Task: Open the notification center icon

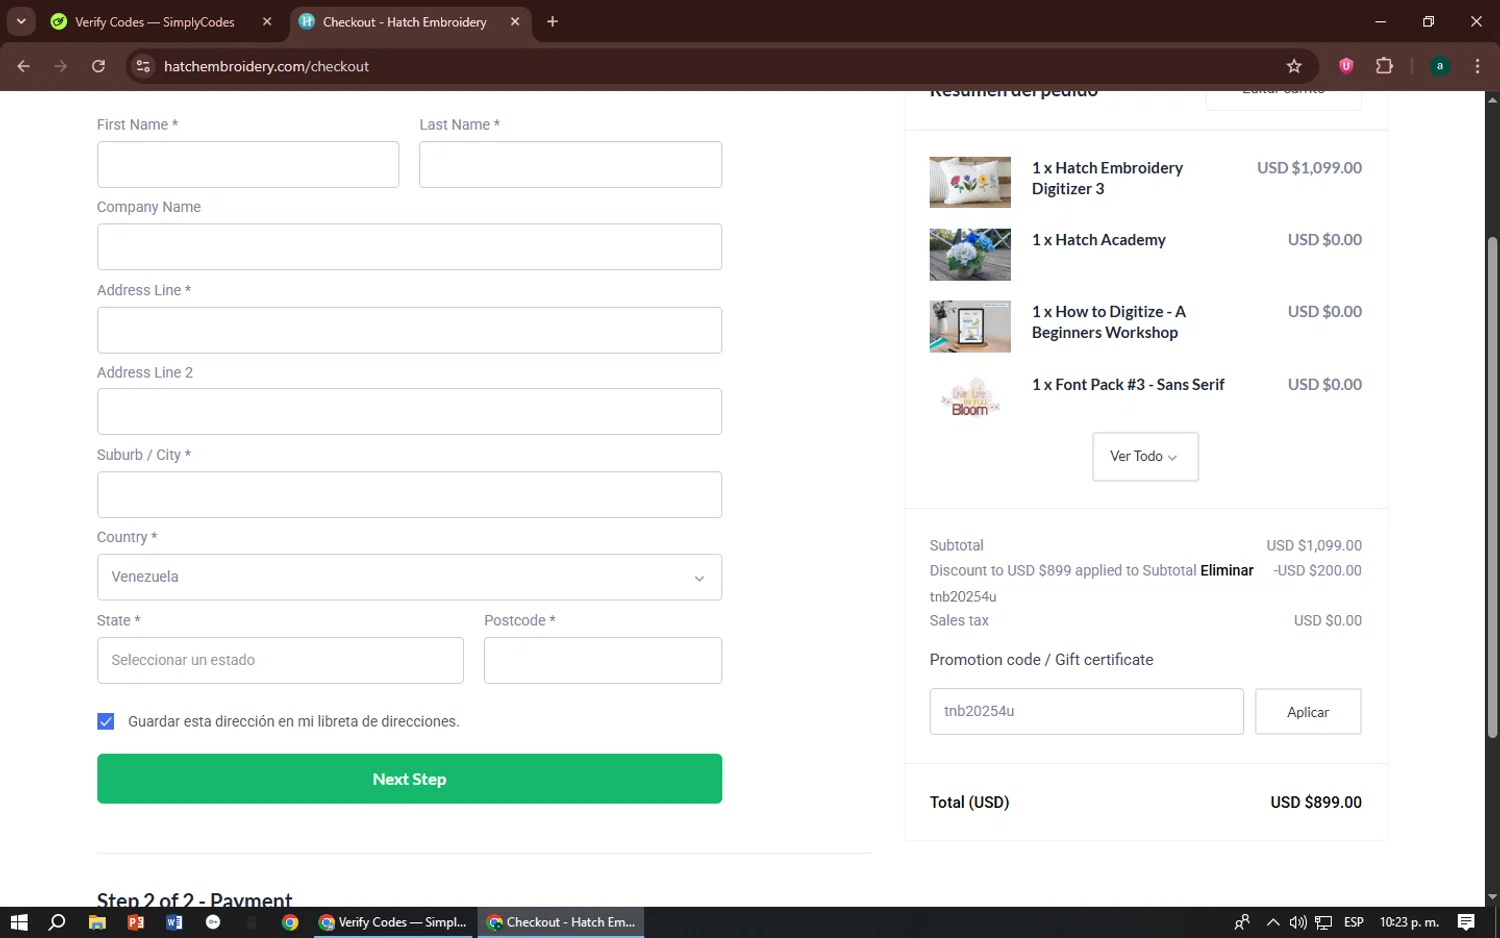Action: point(1466,922)
